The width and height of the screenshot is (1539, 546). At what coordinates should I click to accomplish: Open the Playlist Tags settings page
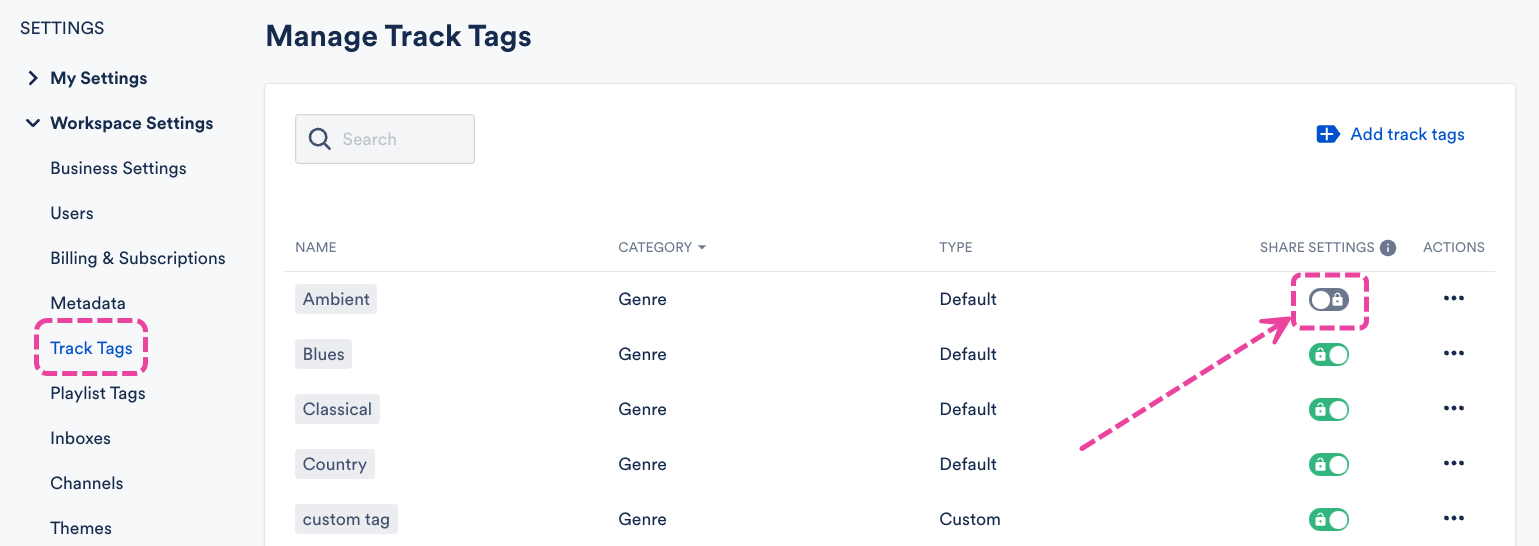98,393
